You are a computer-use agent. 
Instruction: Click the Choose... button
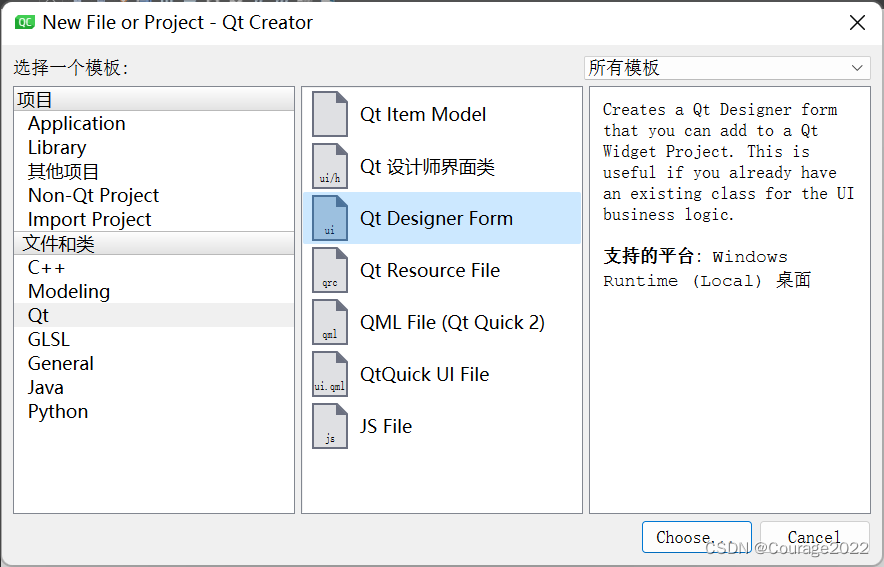pyautogui.click(x=697, y=537)
